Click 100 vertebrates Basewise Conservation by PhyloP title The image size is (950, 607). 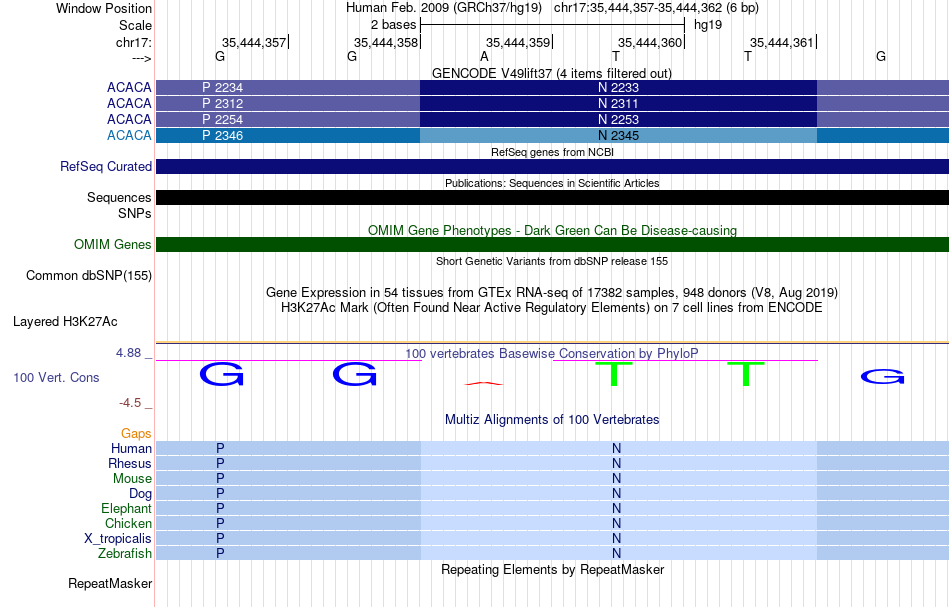[x=552, y=353]
